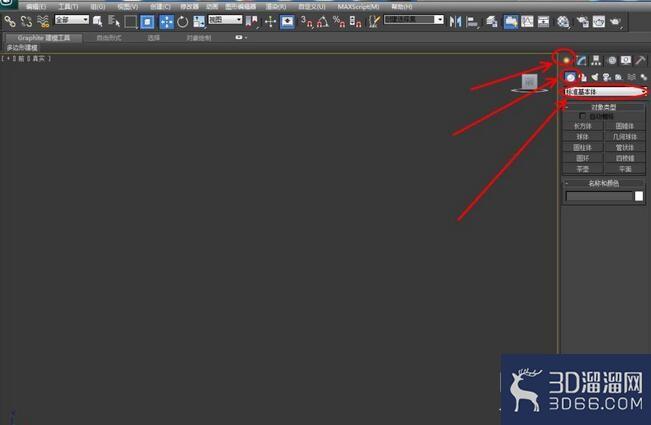Toggle the Percent Snap button

[x=339, y=21]
